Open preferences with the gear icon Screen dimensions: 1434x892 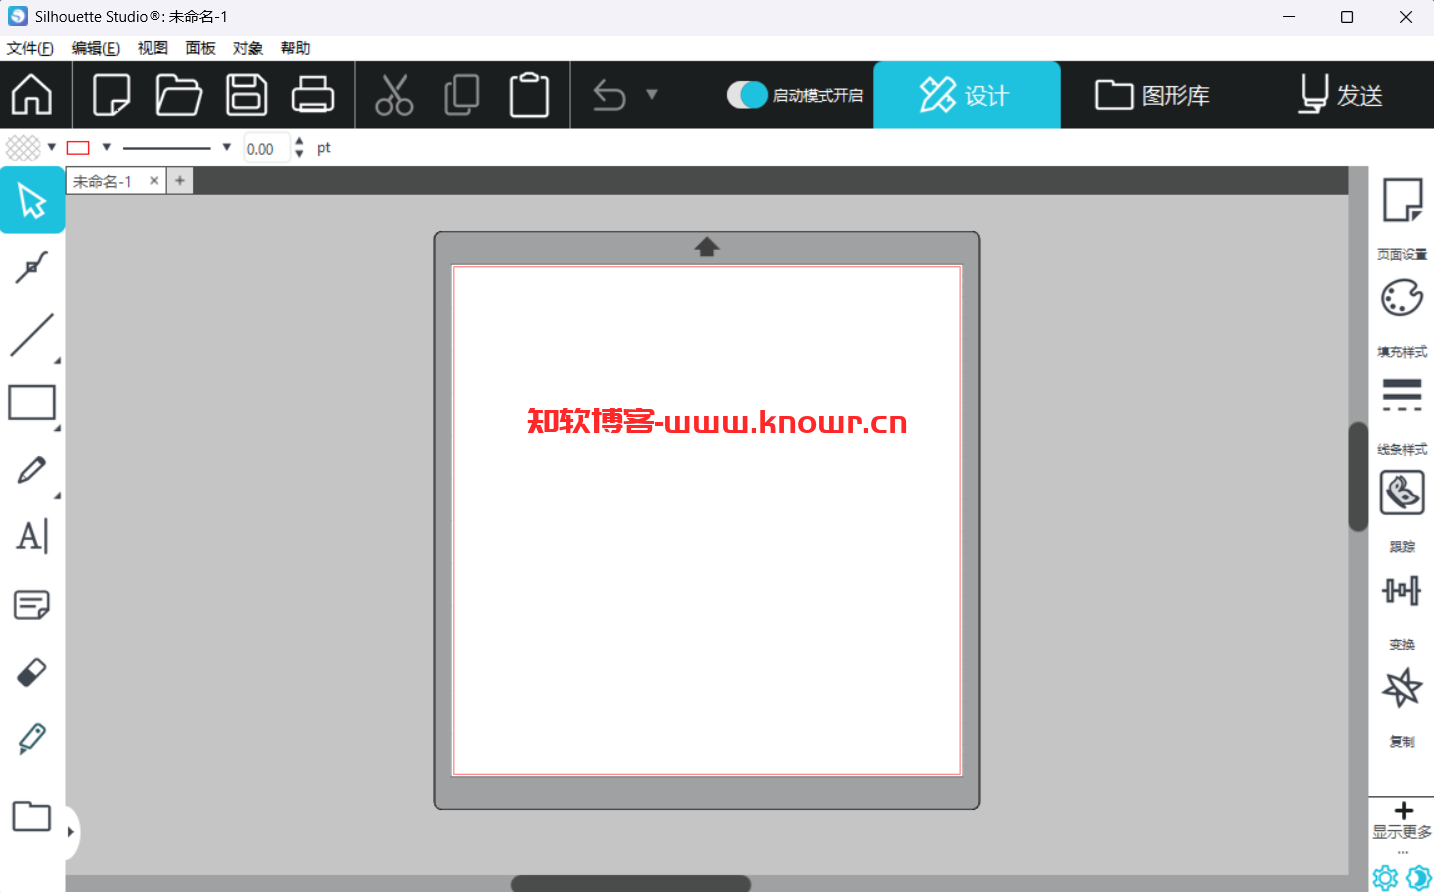click(x=1385, y=878)
